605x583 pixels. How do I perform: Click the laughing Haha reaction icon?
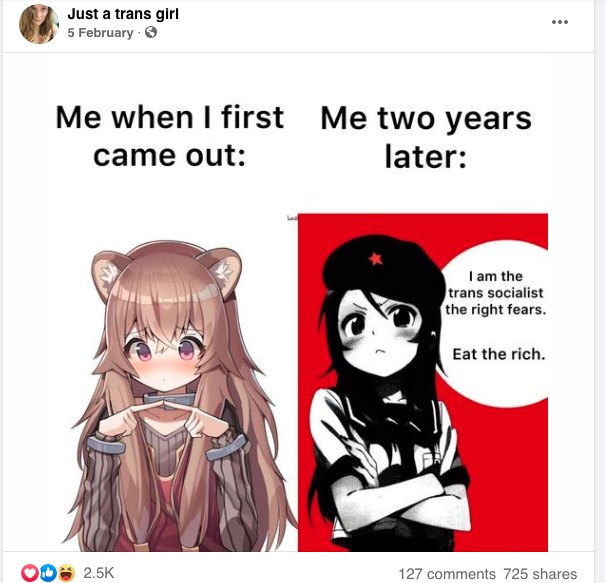tap(66, 573)
